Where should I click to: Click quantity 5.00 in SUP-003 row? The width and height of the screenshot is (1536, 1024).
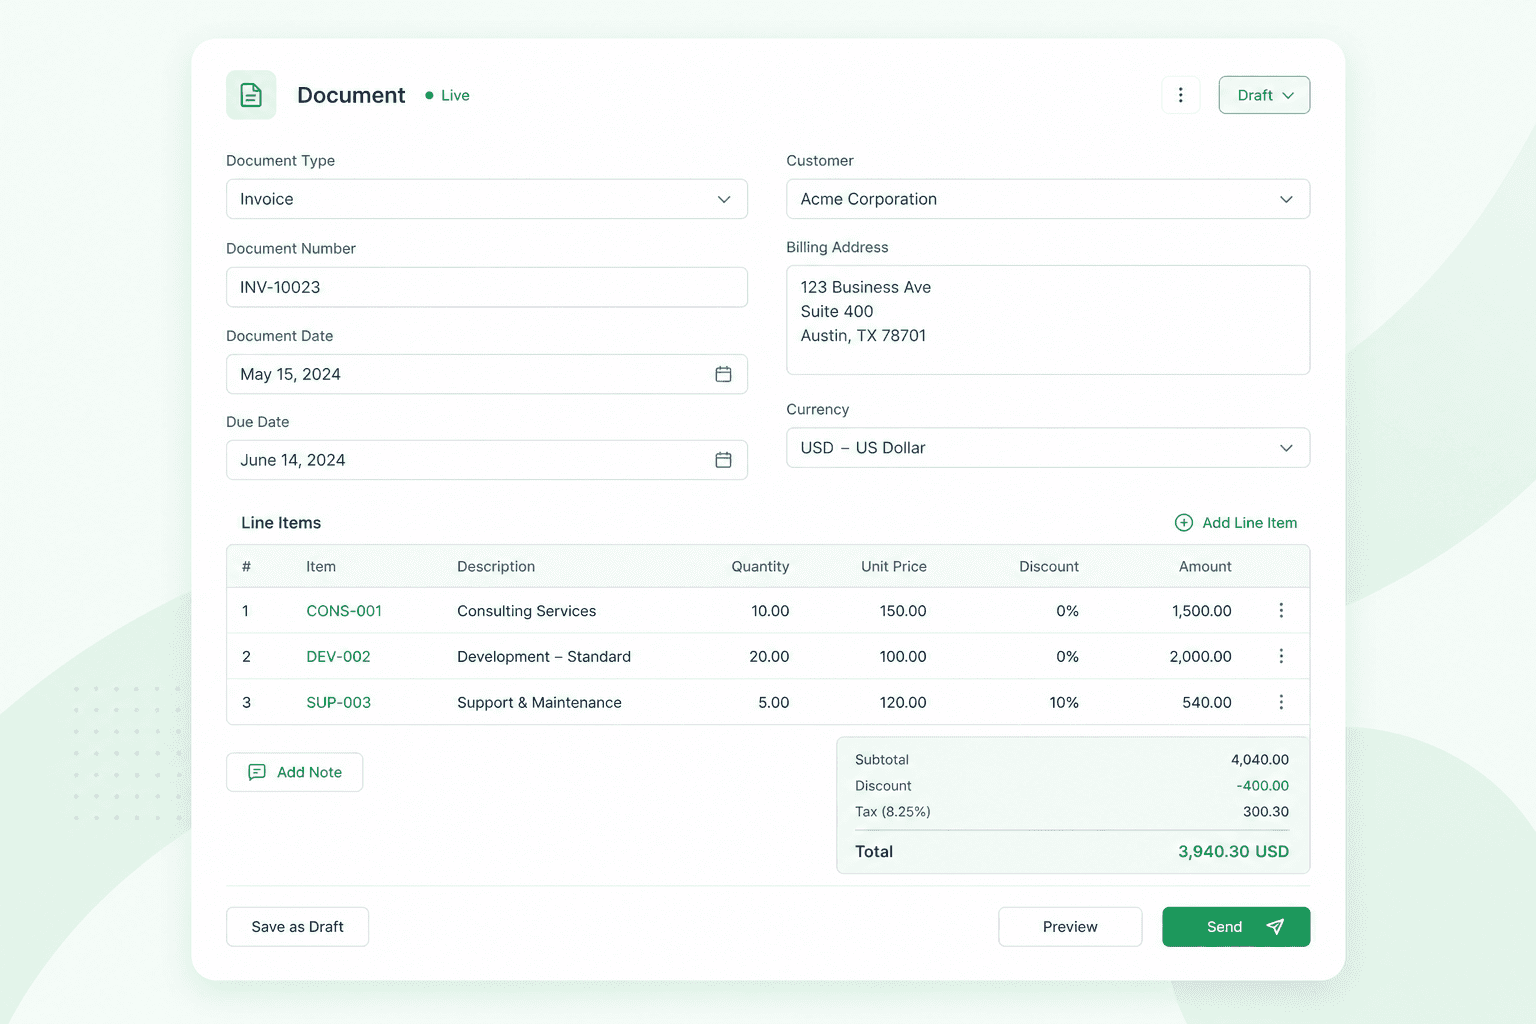[774, 703]
